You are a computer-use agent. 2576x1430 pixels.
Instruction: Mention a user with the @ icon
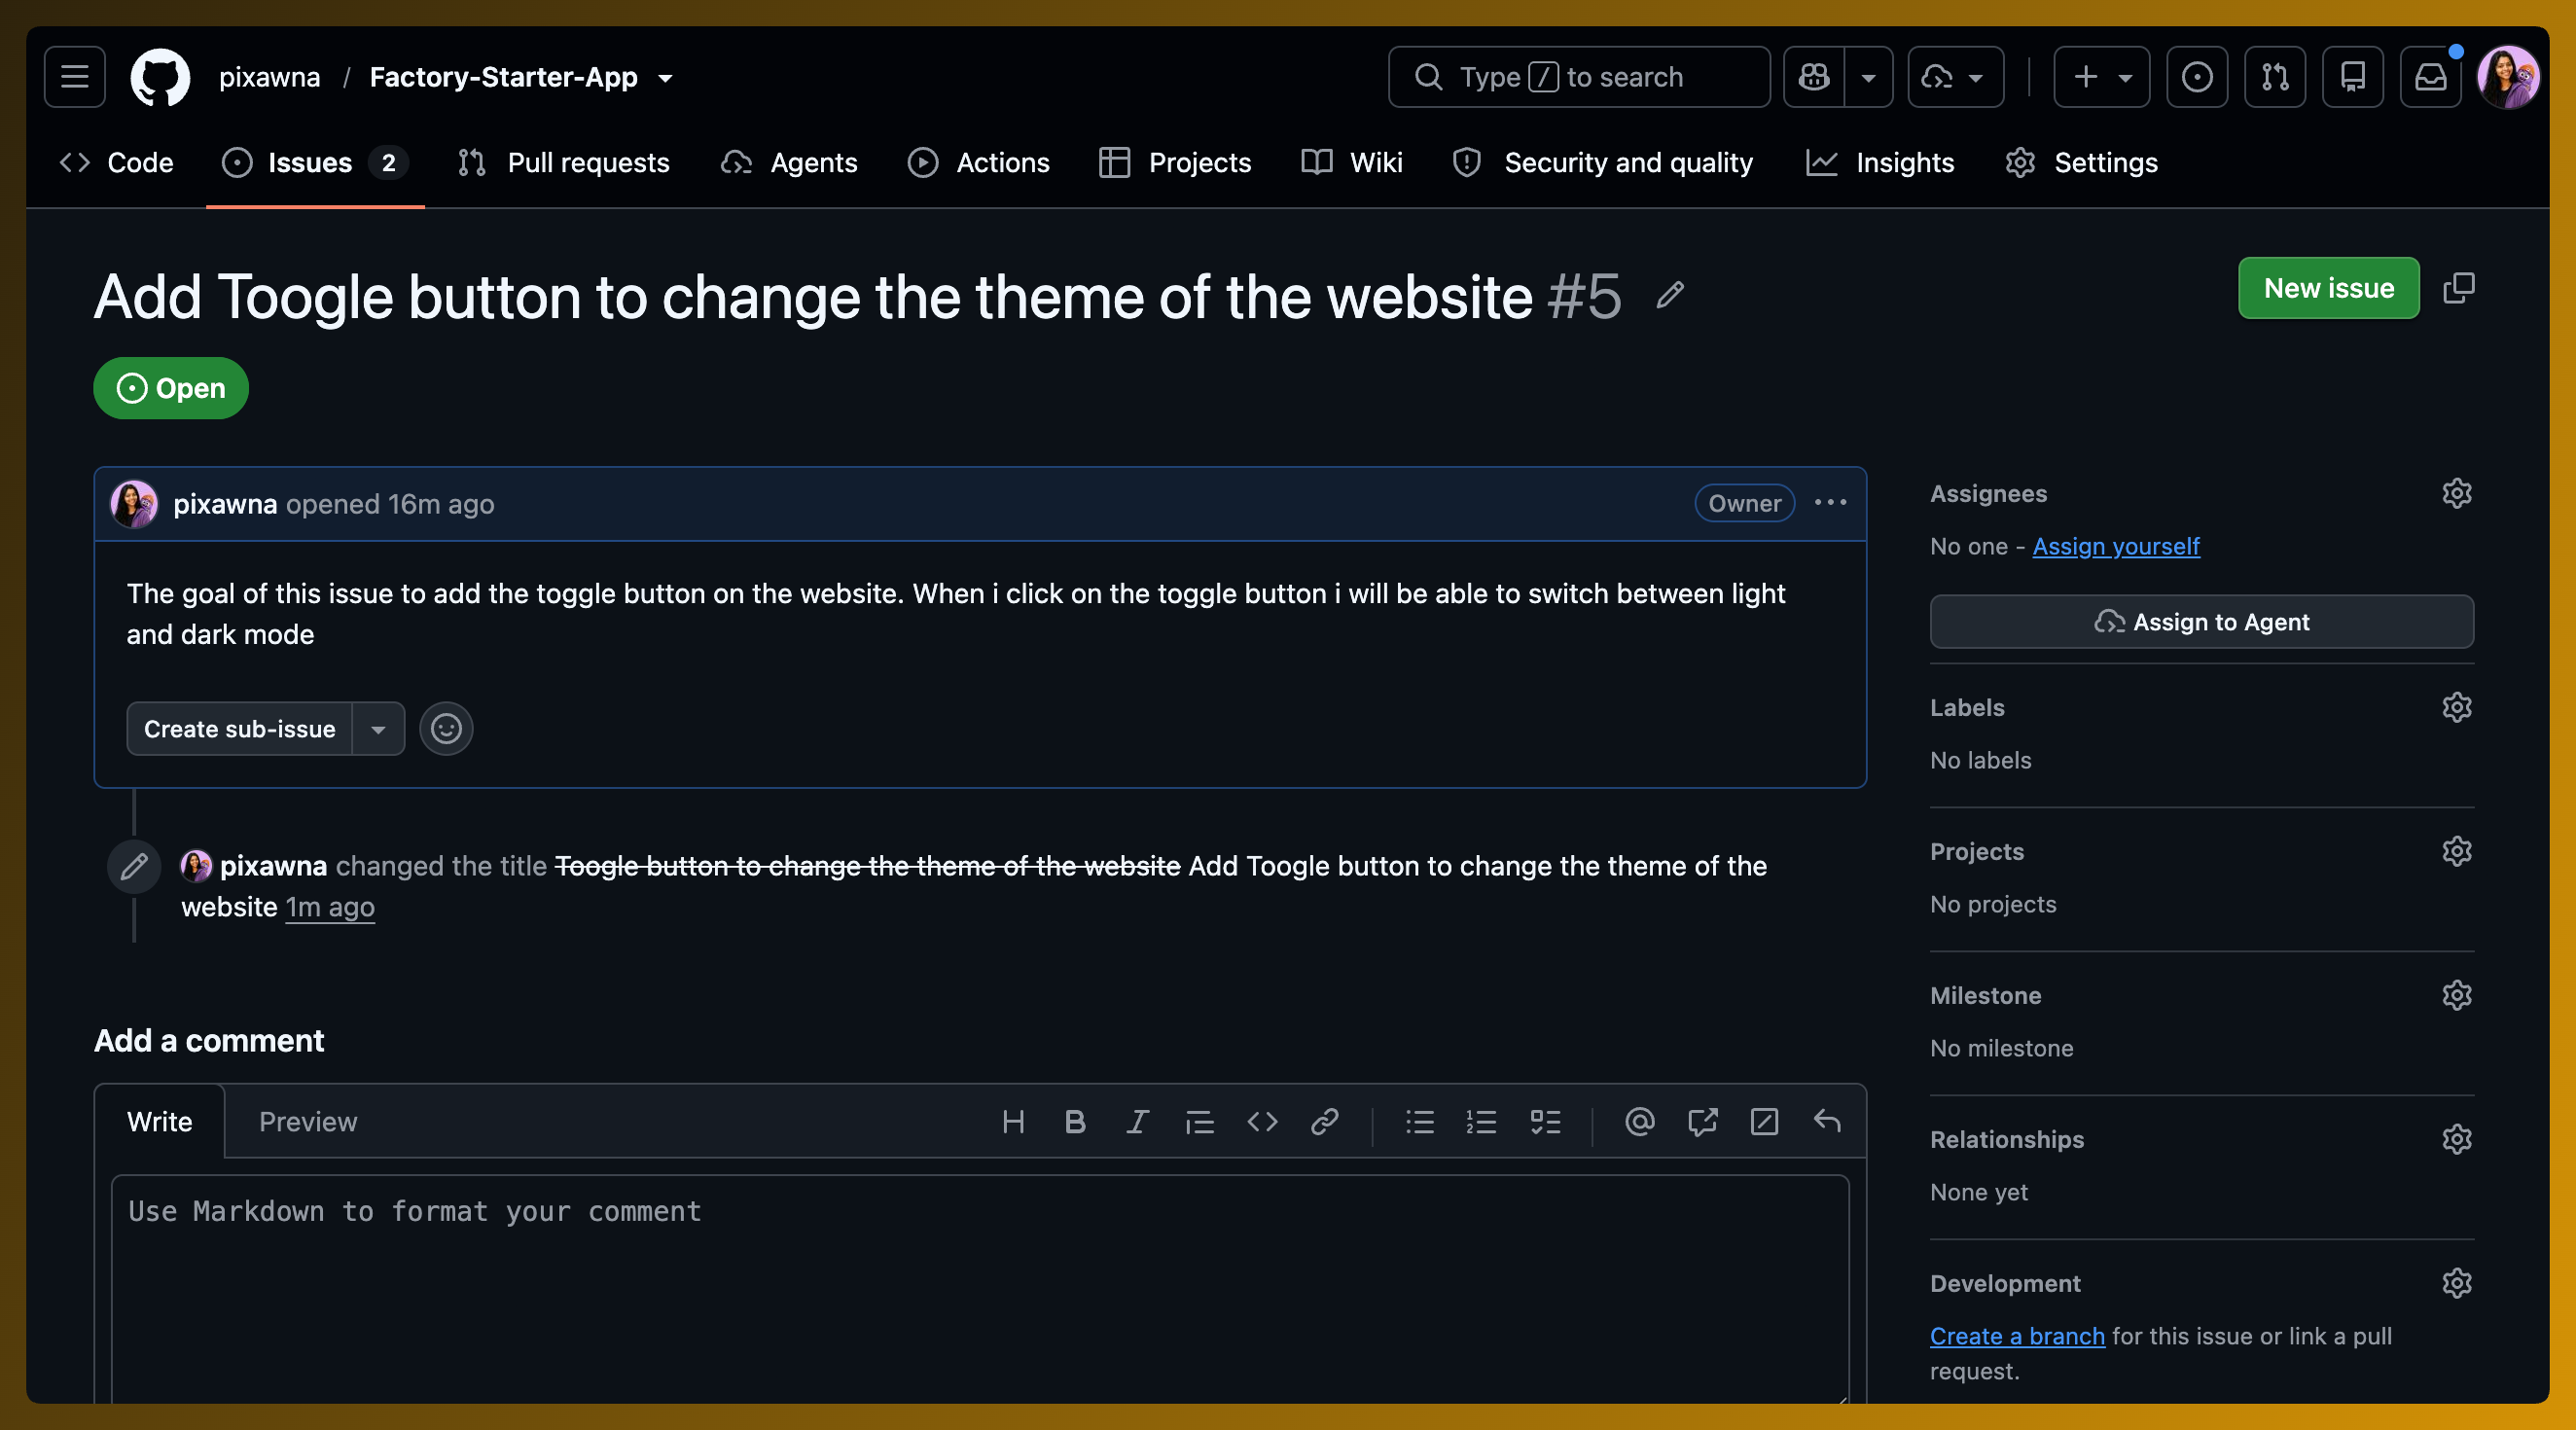pyautogui.click(x=1640, y=1121)
